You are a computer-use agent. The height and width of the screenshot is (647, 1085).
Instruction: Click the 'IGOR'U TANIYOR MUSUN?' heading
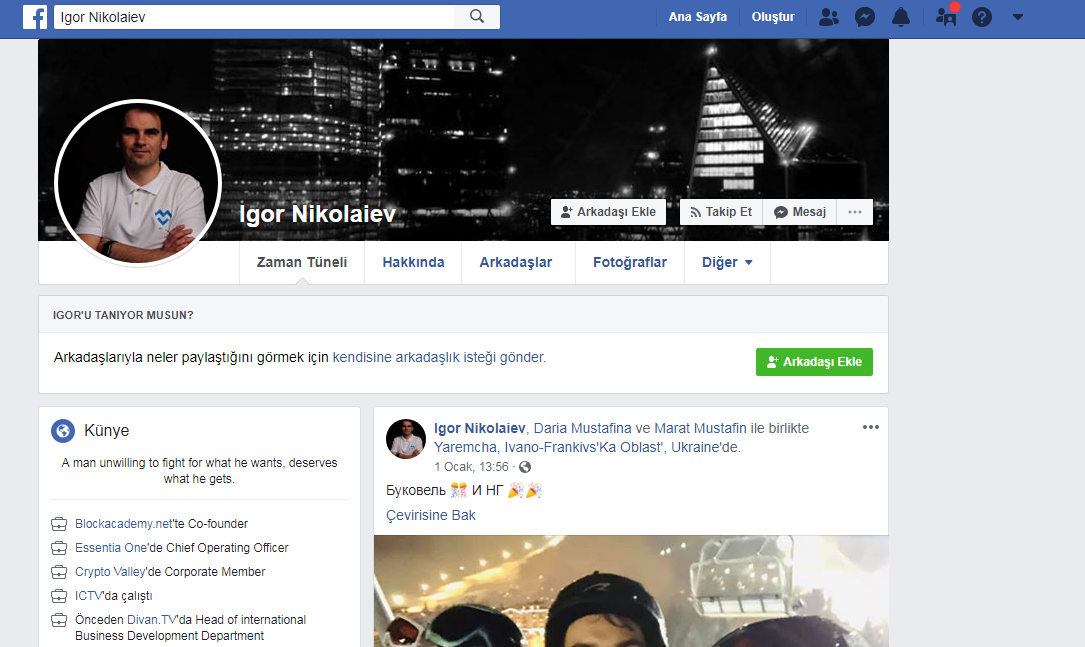pyautogui.click(x=123, y=315)
